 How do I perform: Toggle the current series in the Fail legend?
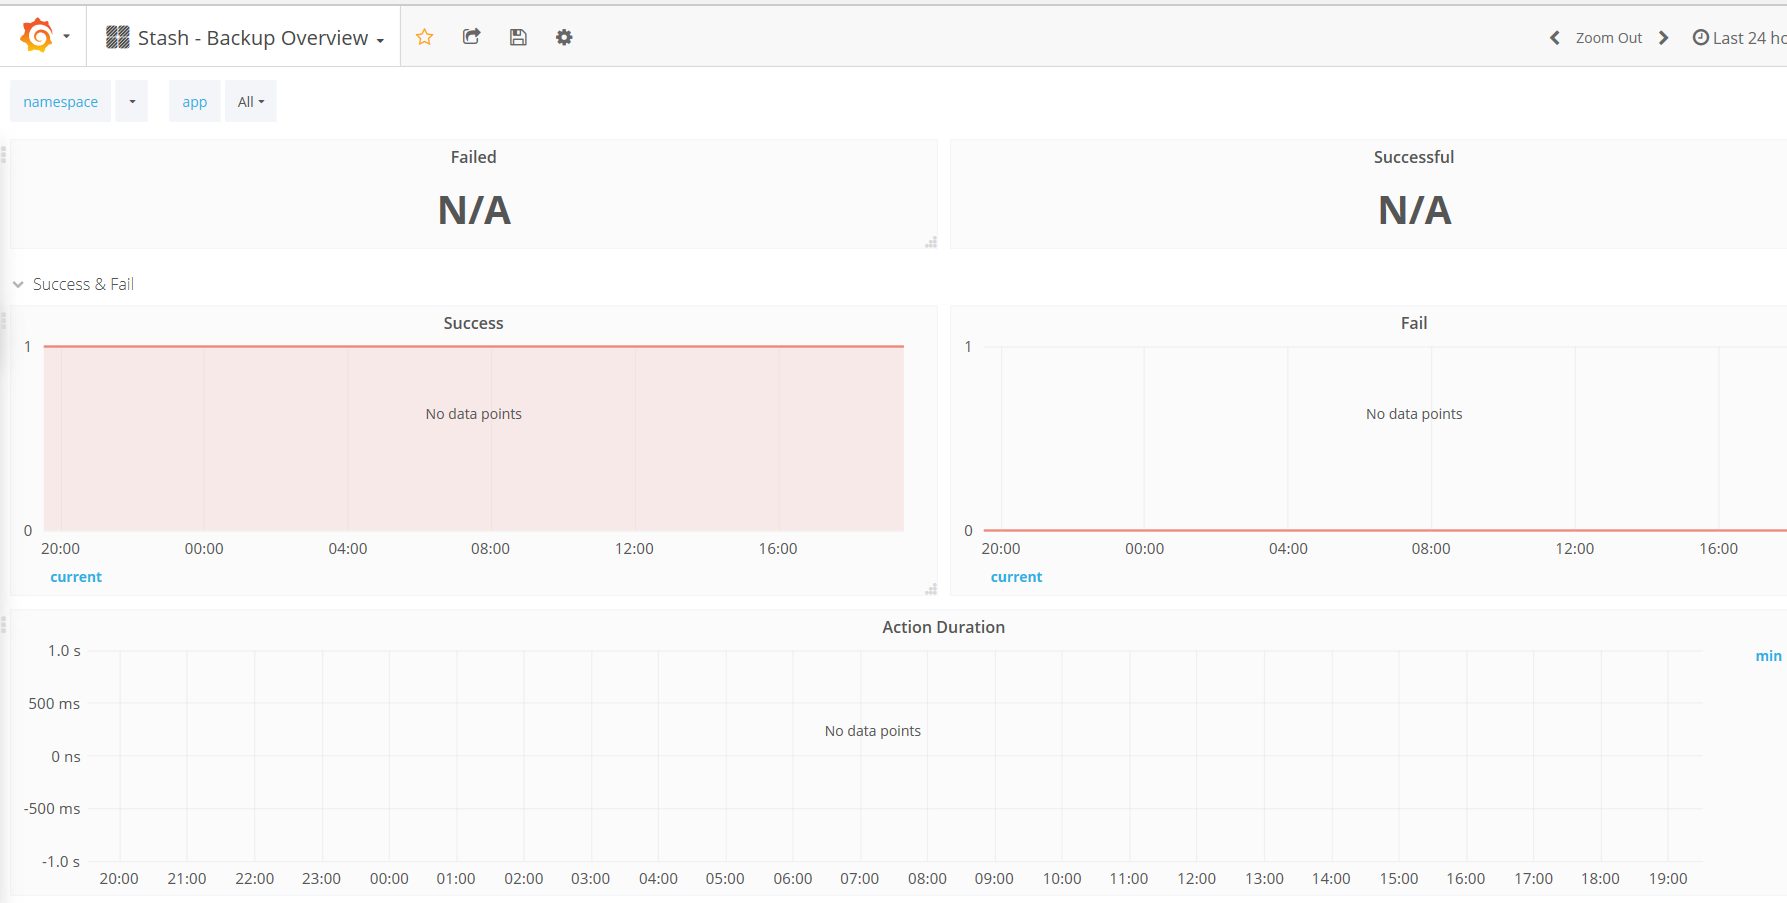[x=1016, y=576]
